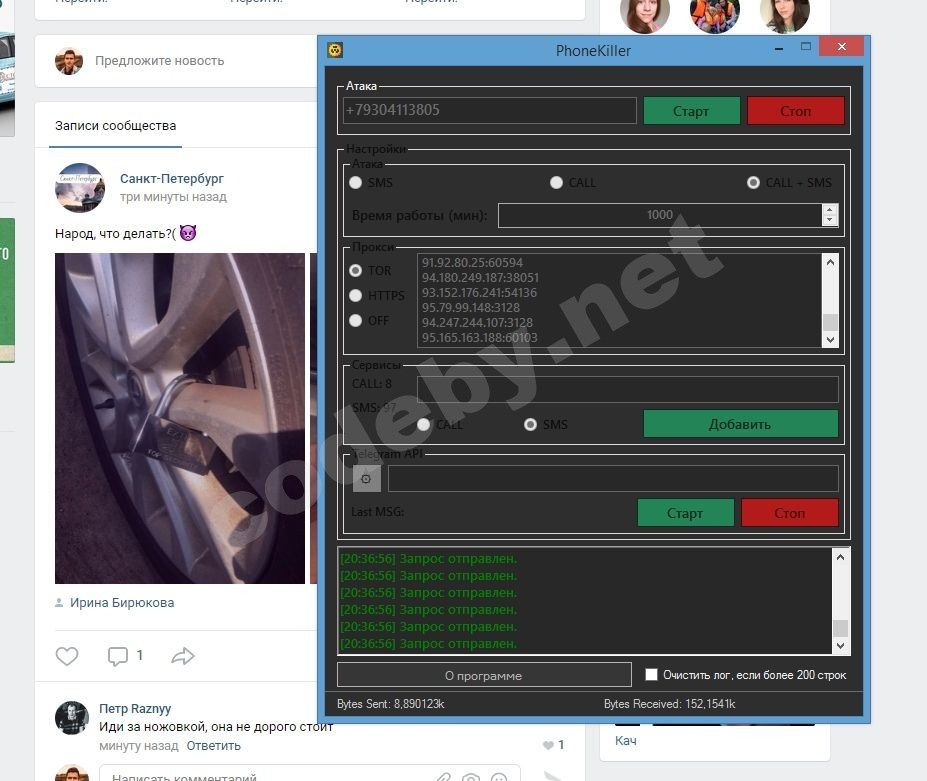The width and height of the screenshot is (927, 781).
Task: Click working time field showing 1000
Action: pos(660,215)
